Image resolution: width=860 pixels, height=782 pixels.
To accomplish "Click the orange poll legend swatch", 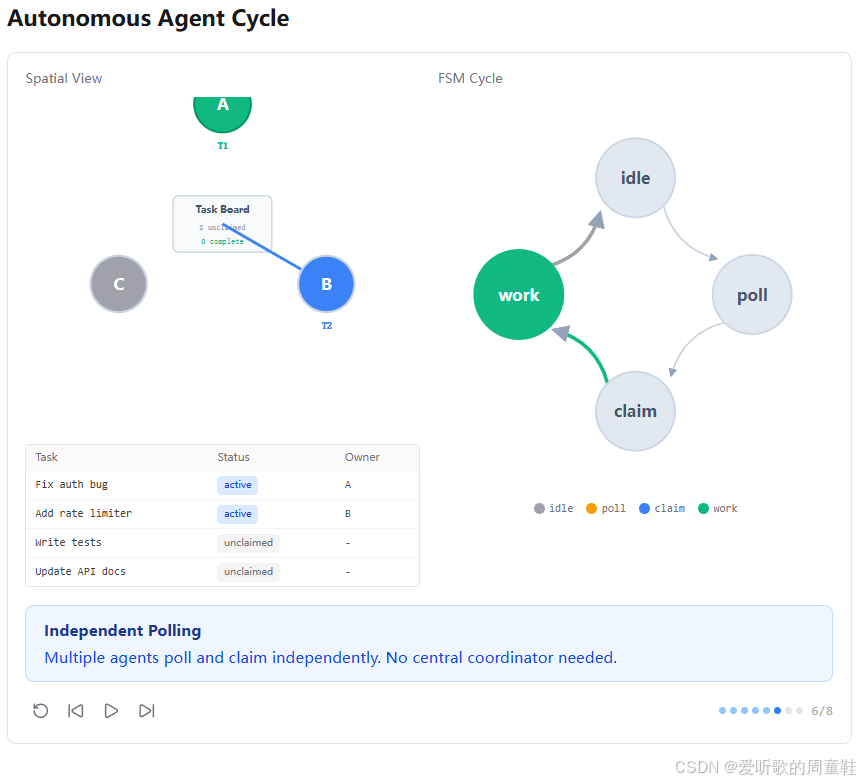I will 591,508.
